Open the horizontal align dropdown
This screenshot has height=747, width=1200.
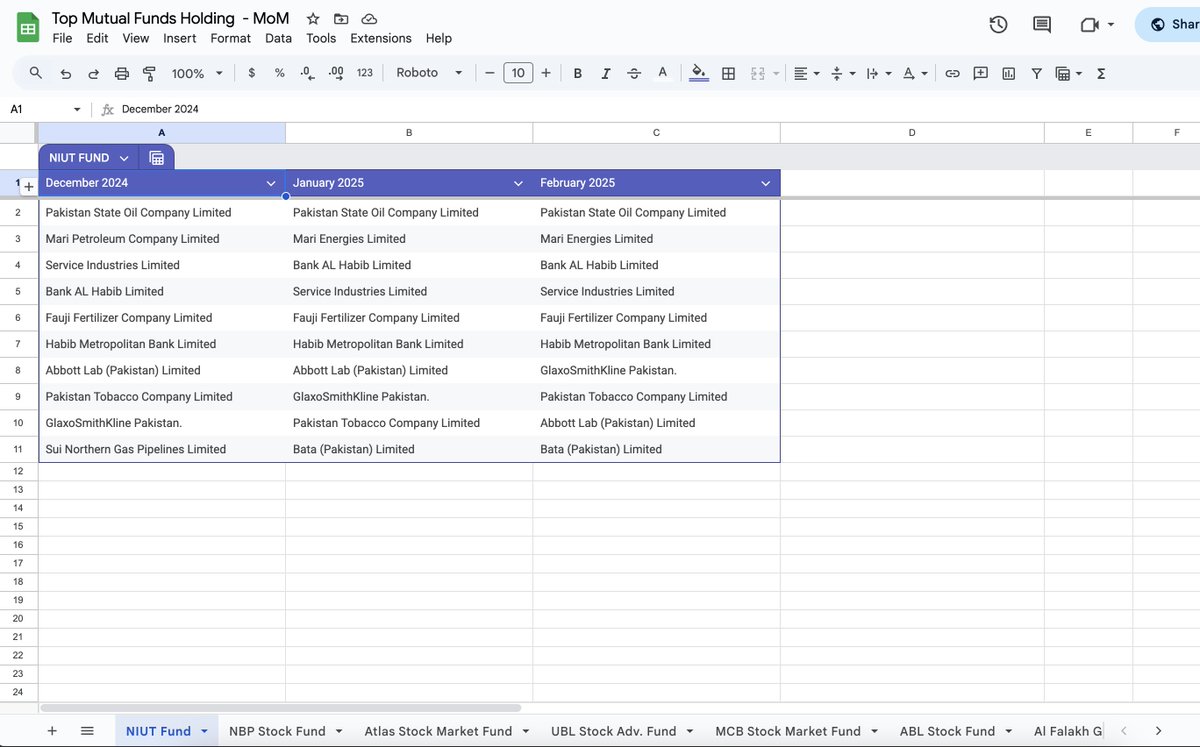point(806,73)
